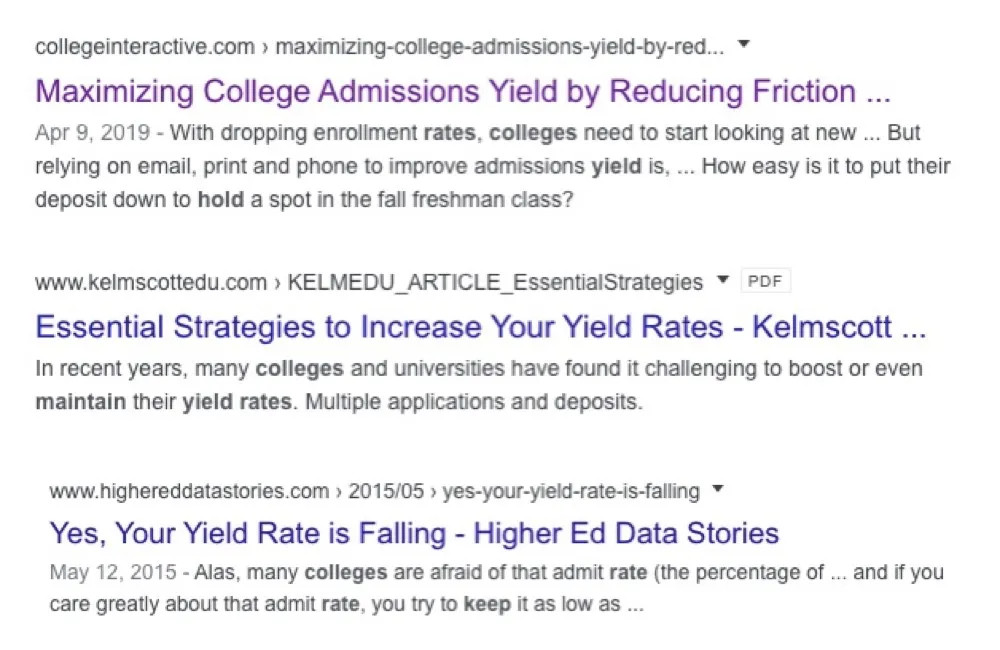Open Yes, Your Yield Rate is Falling result
1000x650 pixels.
[413, 532]
